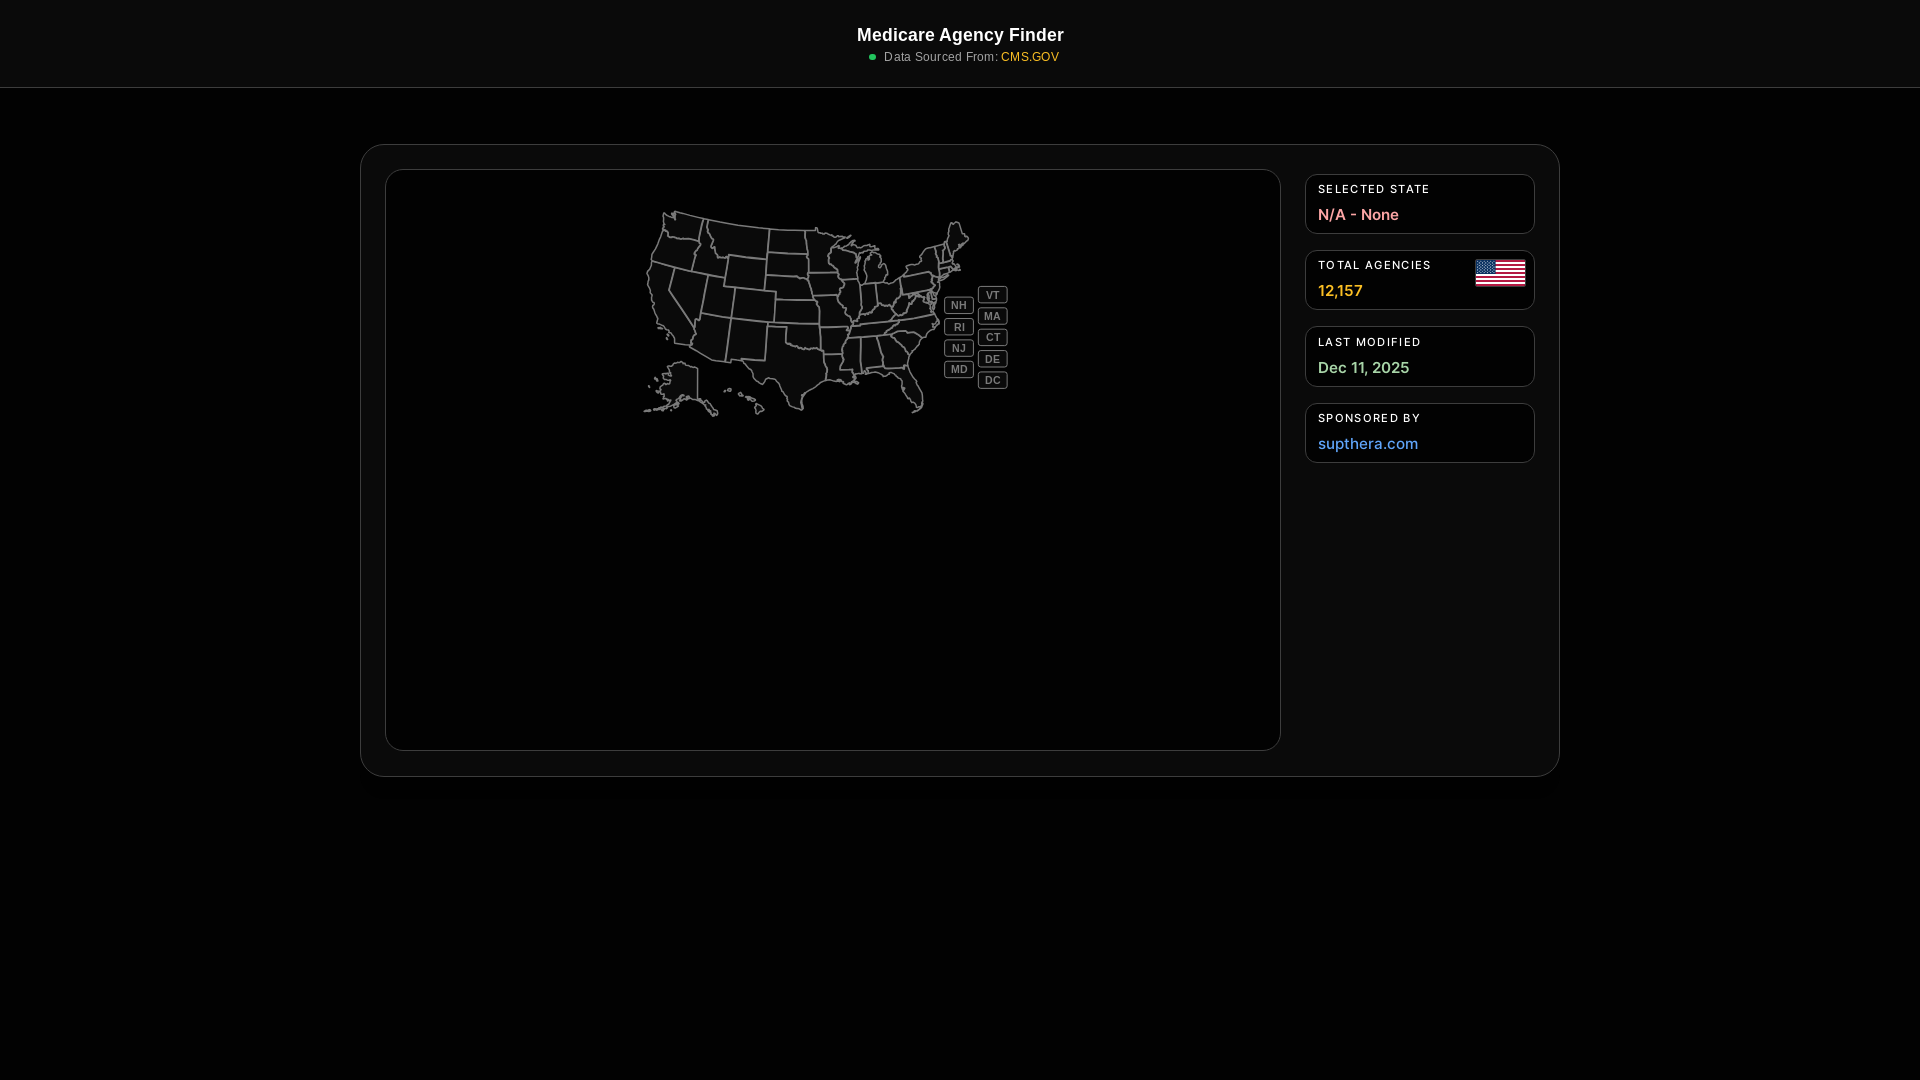Choose the RI state button
The image size is (1920, 1080).
959,327
